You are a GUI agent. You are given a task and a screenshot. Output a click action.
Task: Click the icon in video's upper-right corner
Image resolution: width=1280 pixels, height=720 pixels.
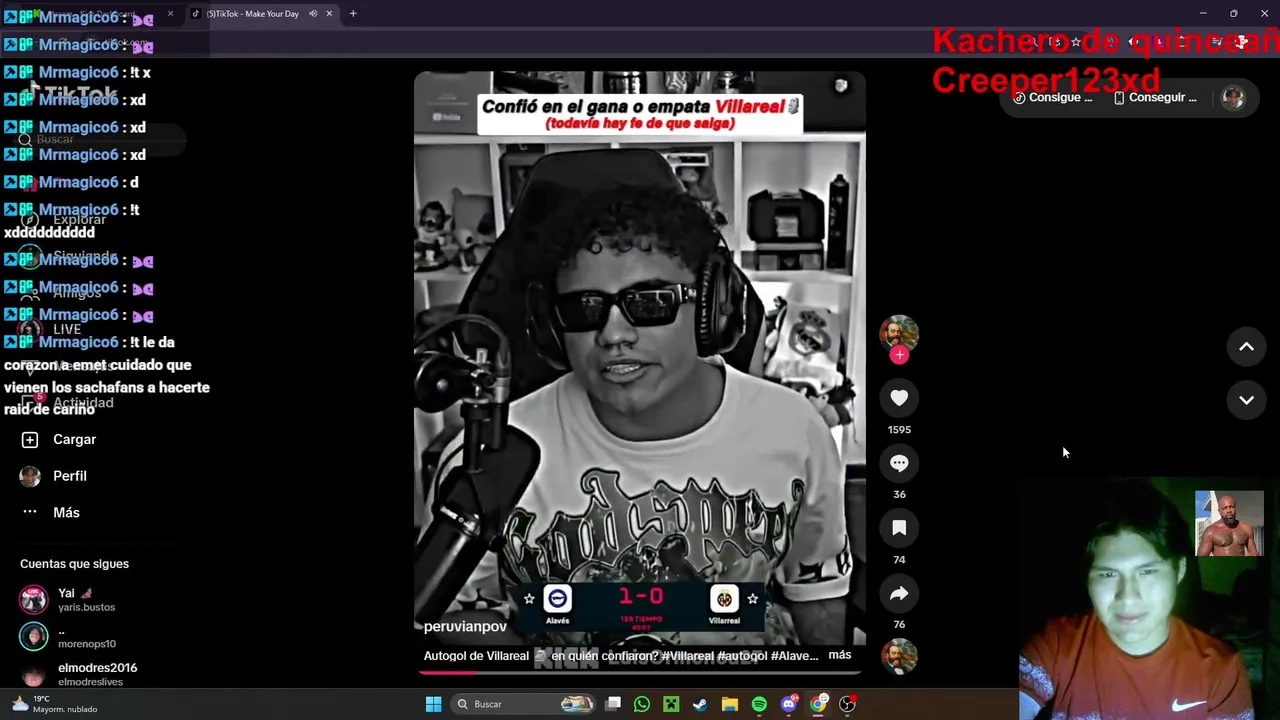point(841,86)
